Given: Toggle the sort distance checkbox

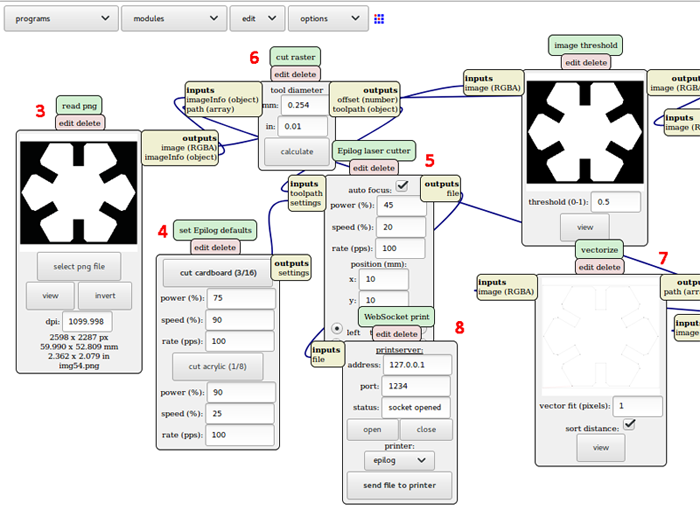Looking at the screenshot, I should click(x=629, y=424).
